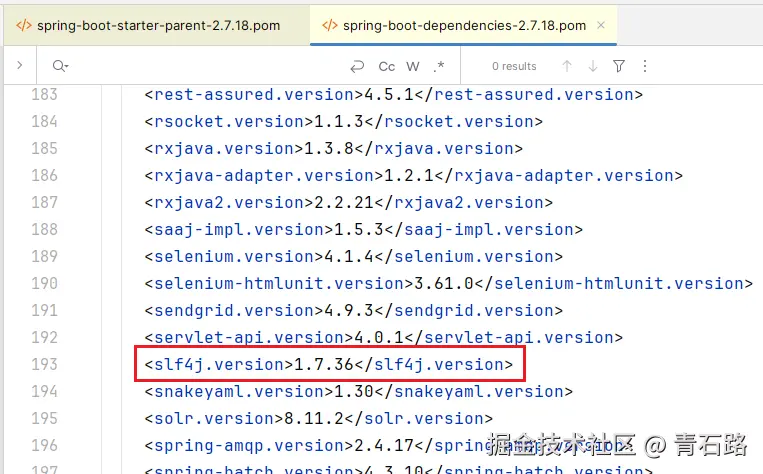The image size is (763, 474).
Task: Click the selenium.version 4.1.4 line
Action: 353,256
